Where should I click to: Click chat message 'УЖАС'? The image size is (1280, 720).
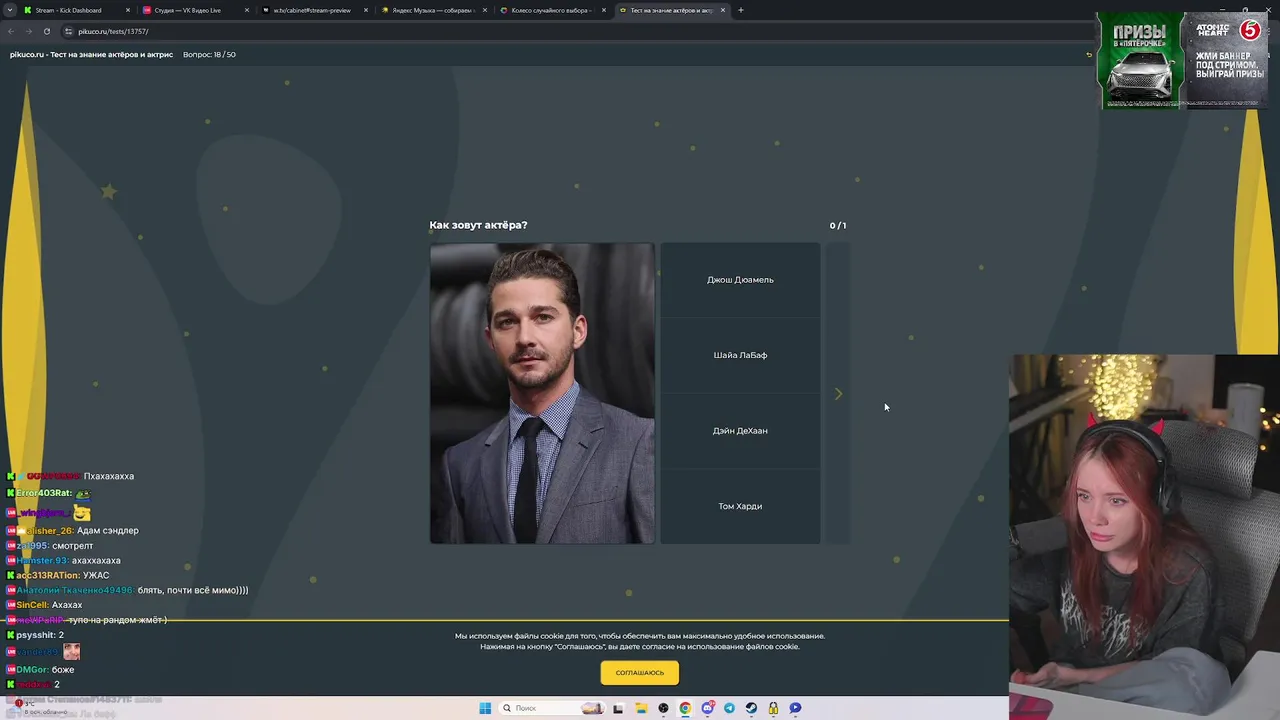[x=96, y=576]
